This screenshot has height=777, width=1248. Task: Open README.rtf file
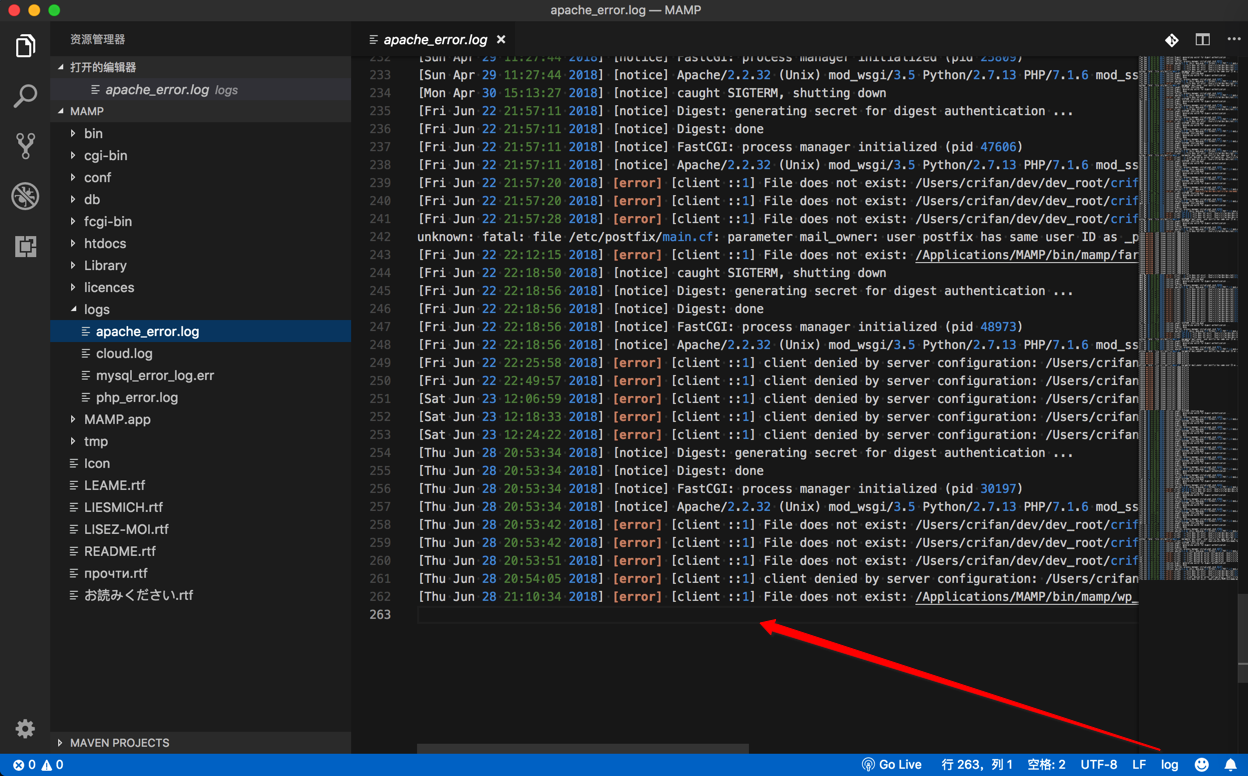[x=200, y=551]
